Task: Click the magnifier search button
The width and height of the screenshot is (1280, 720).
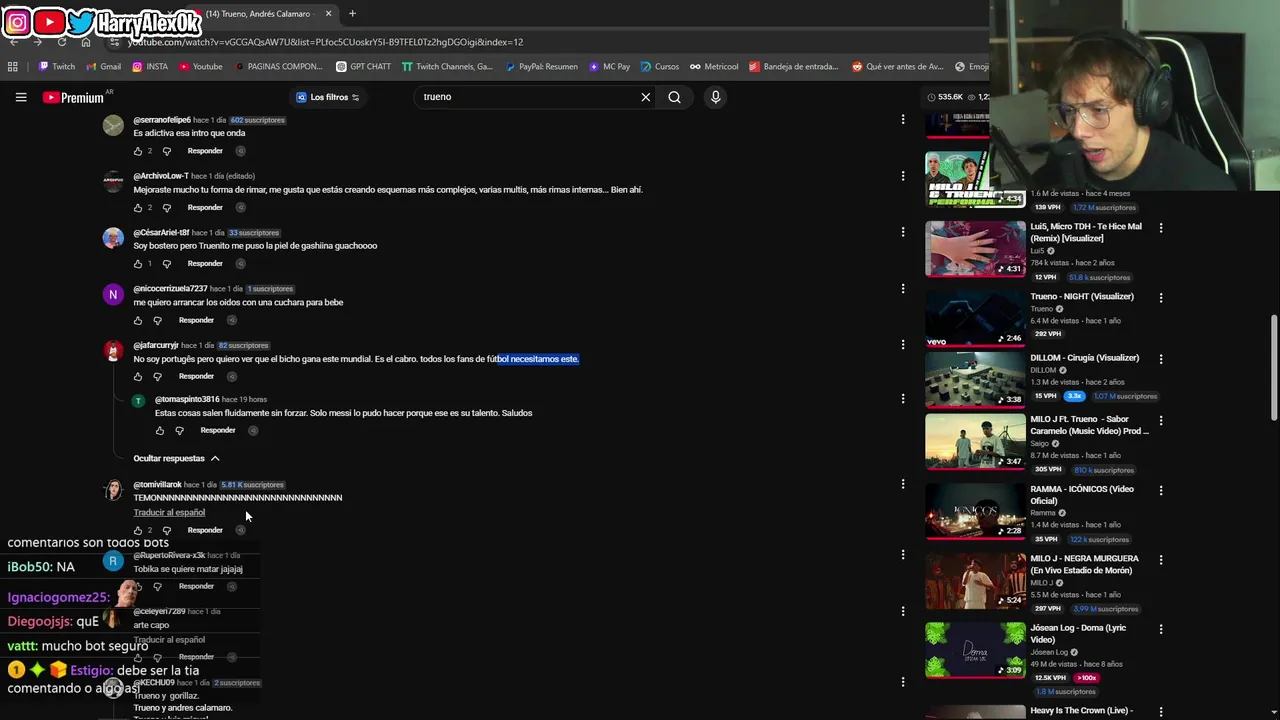Action: [675, 97]
